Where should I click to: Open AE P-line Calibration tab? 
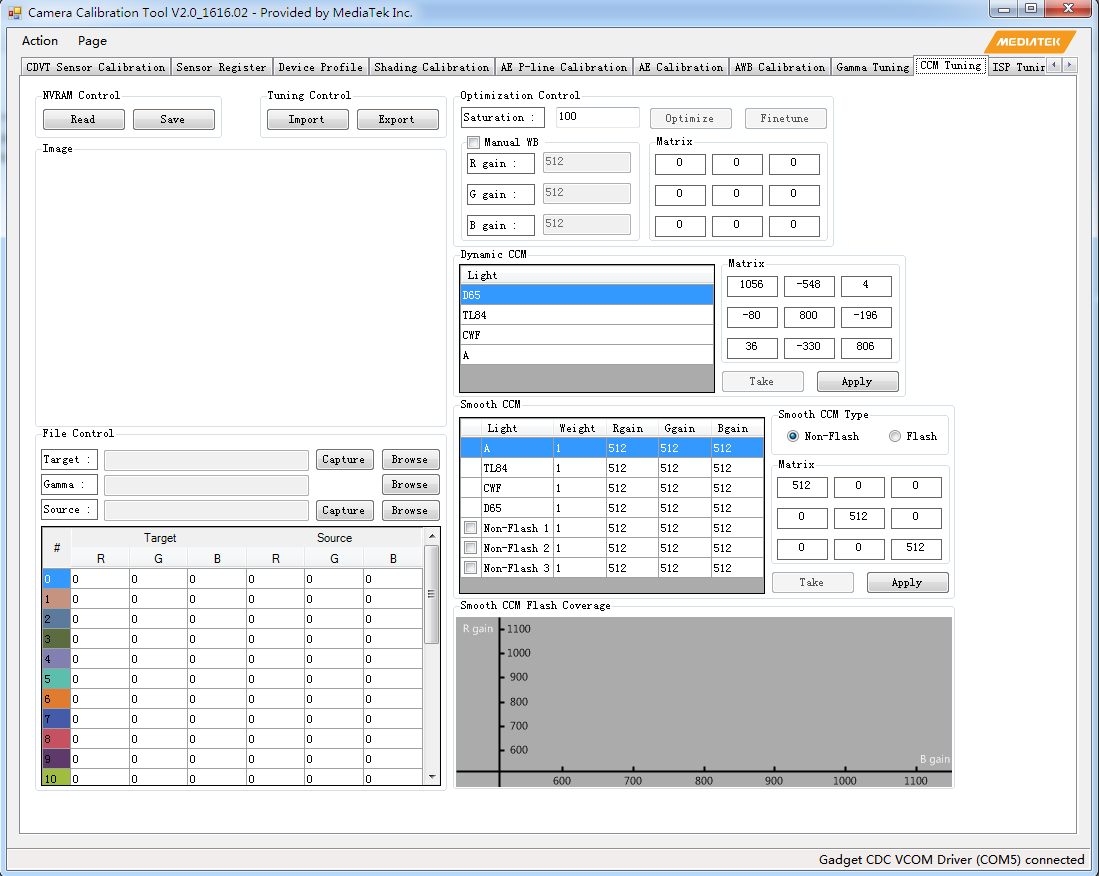coord(564,67)
